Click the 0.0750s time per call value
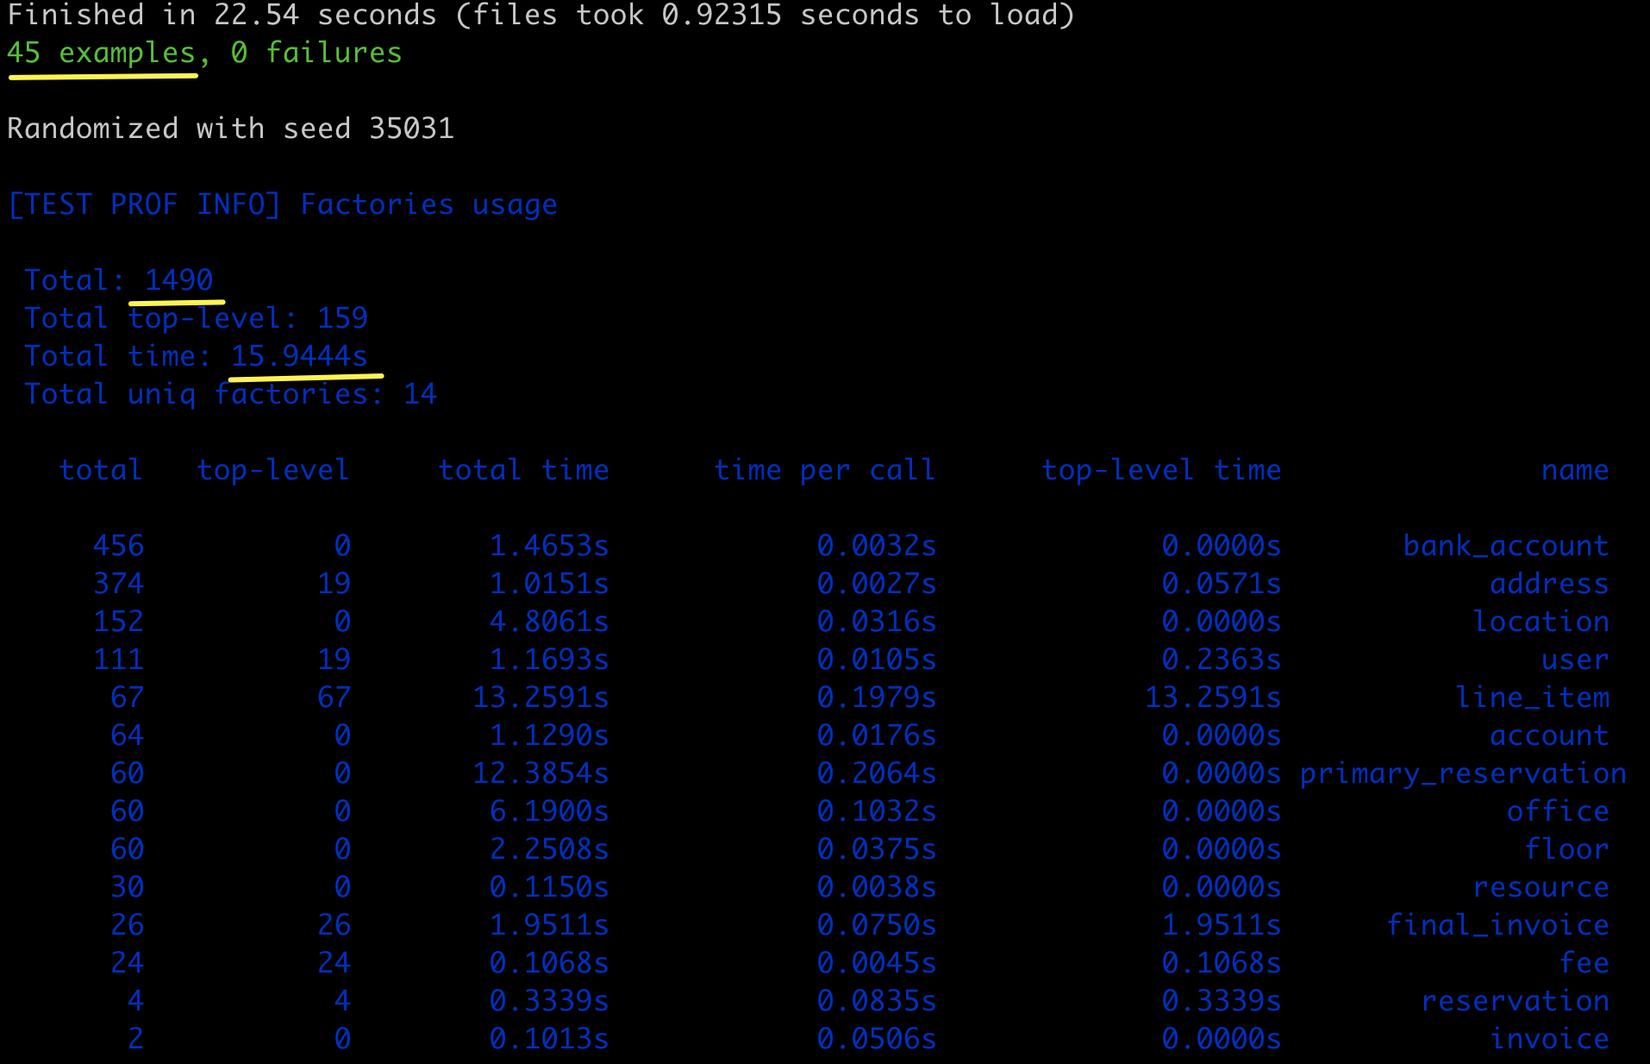The height and width of the screenshot is (1064, 1650). click(x=876, y=927)
